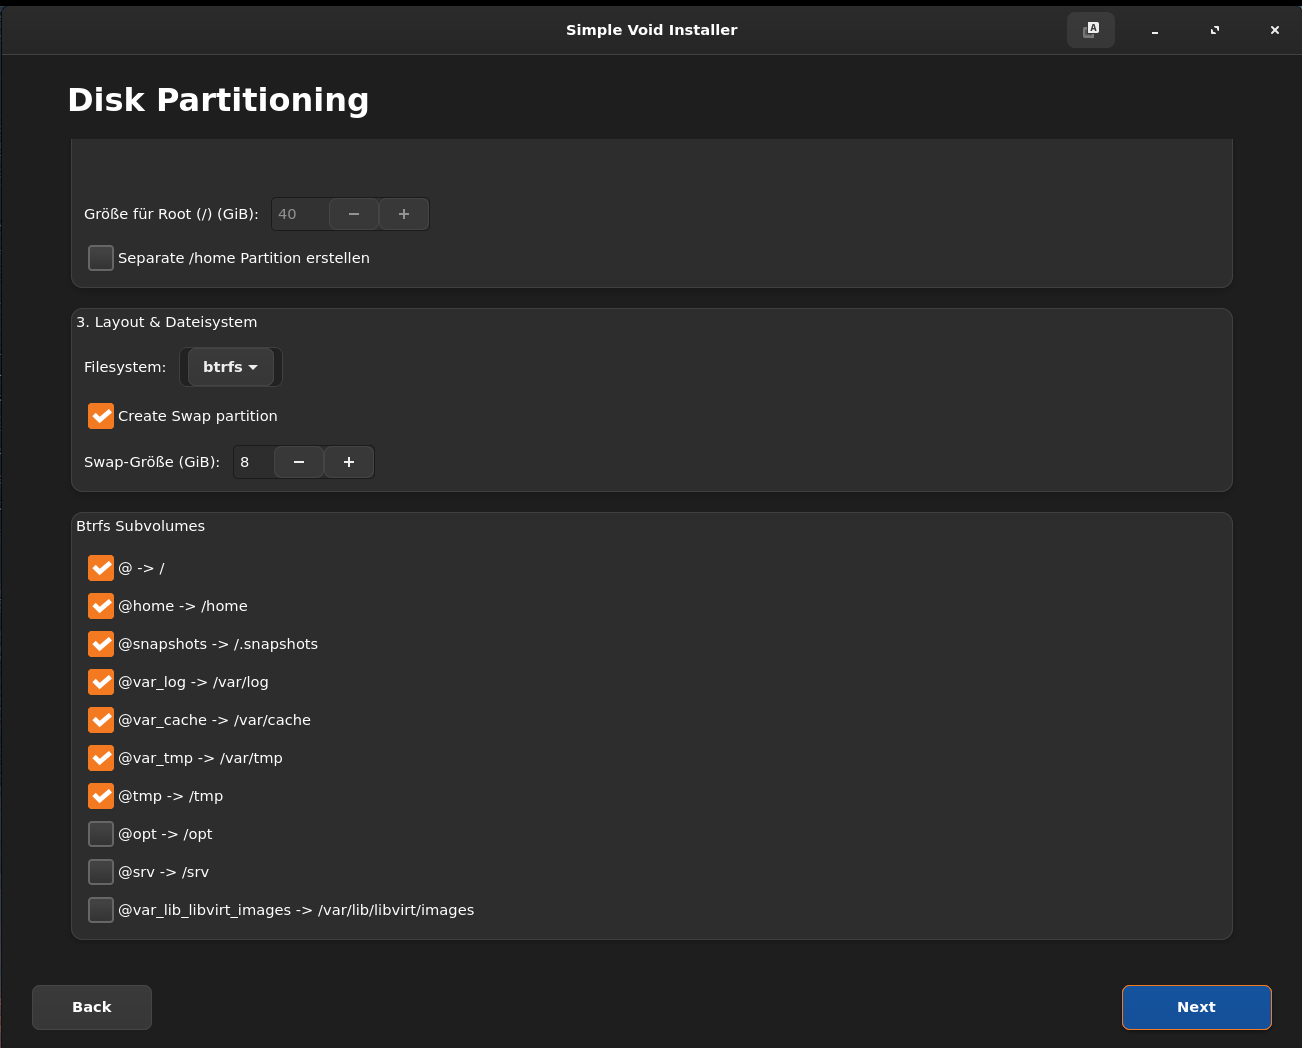Uncheck Create Swap partition
Image resolution: width=1302 pixels, height=1048 pixels.
pos(101,416)
